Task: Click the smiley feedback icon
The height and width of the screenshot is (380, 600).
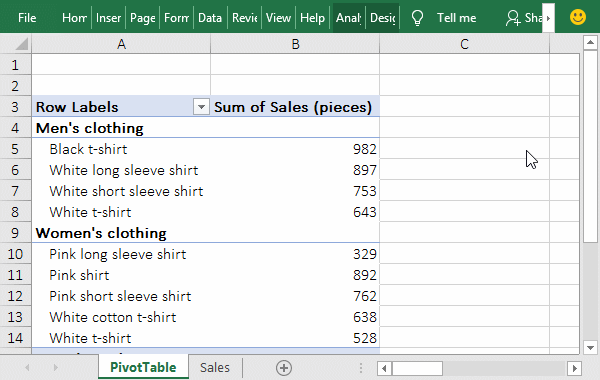Action: (x=577, y=17)
